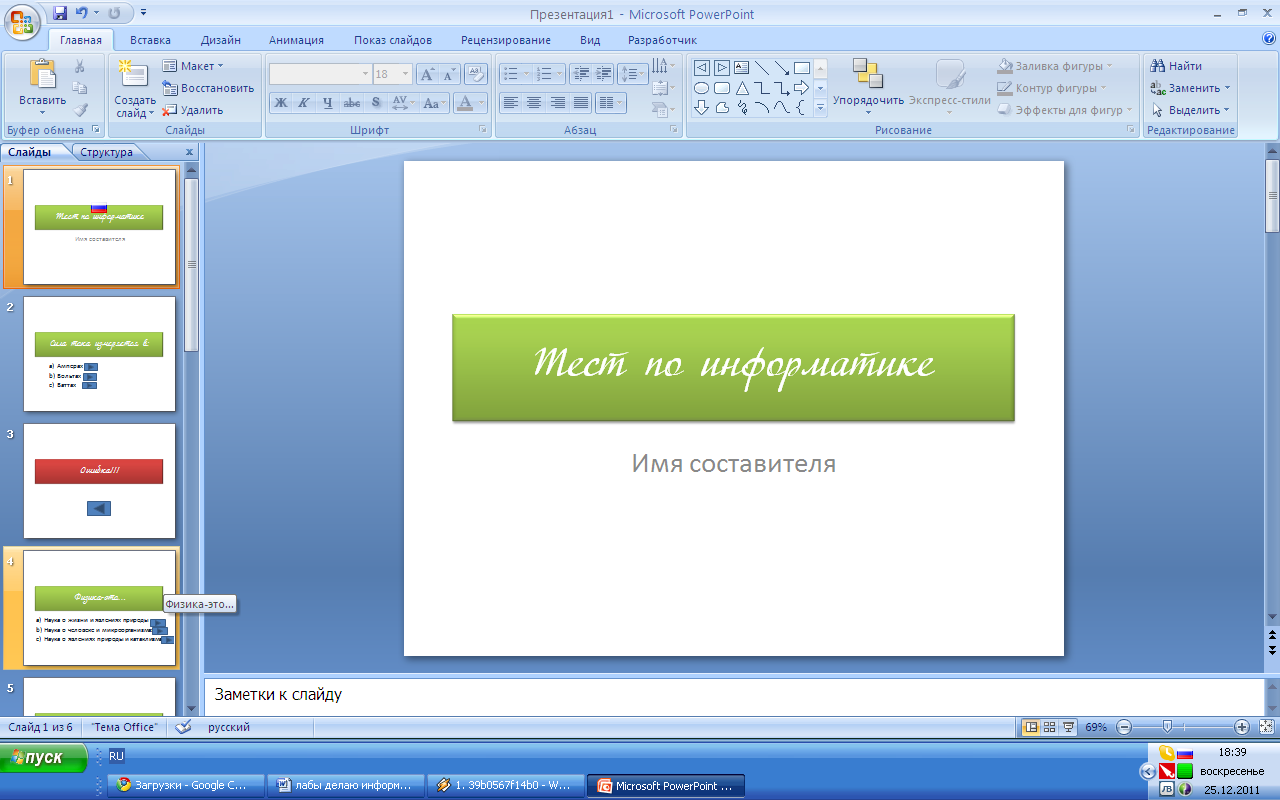Open the font color dropdown arrow
The image size is (1280, 800).
click(481, 102)
